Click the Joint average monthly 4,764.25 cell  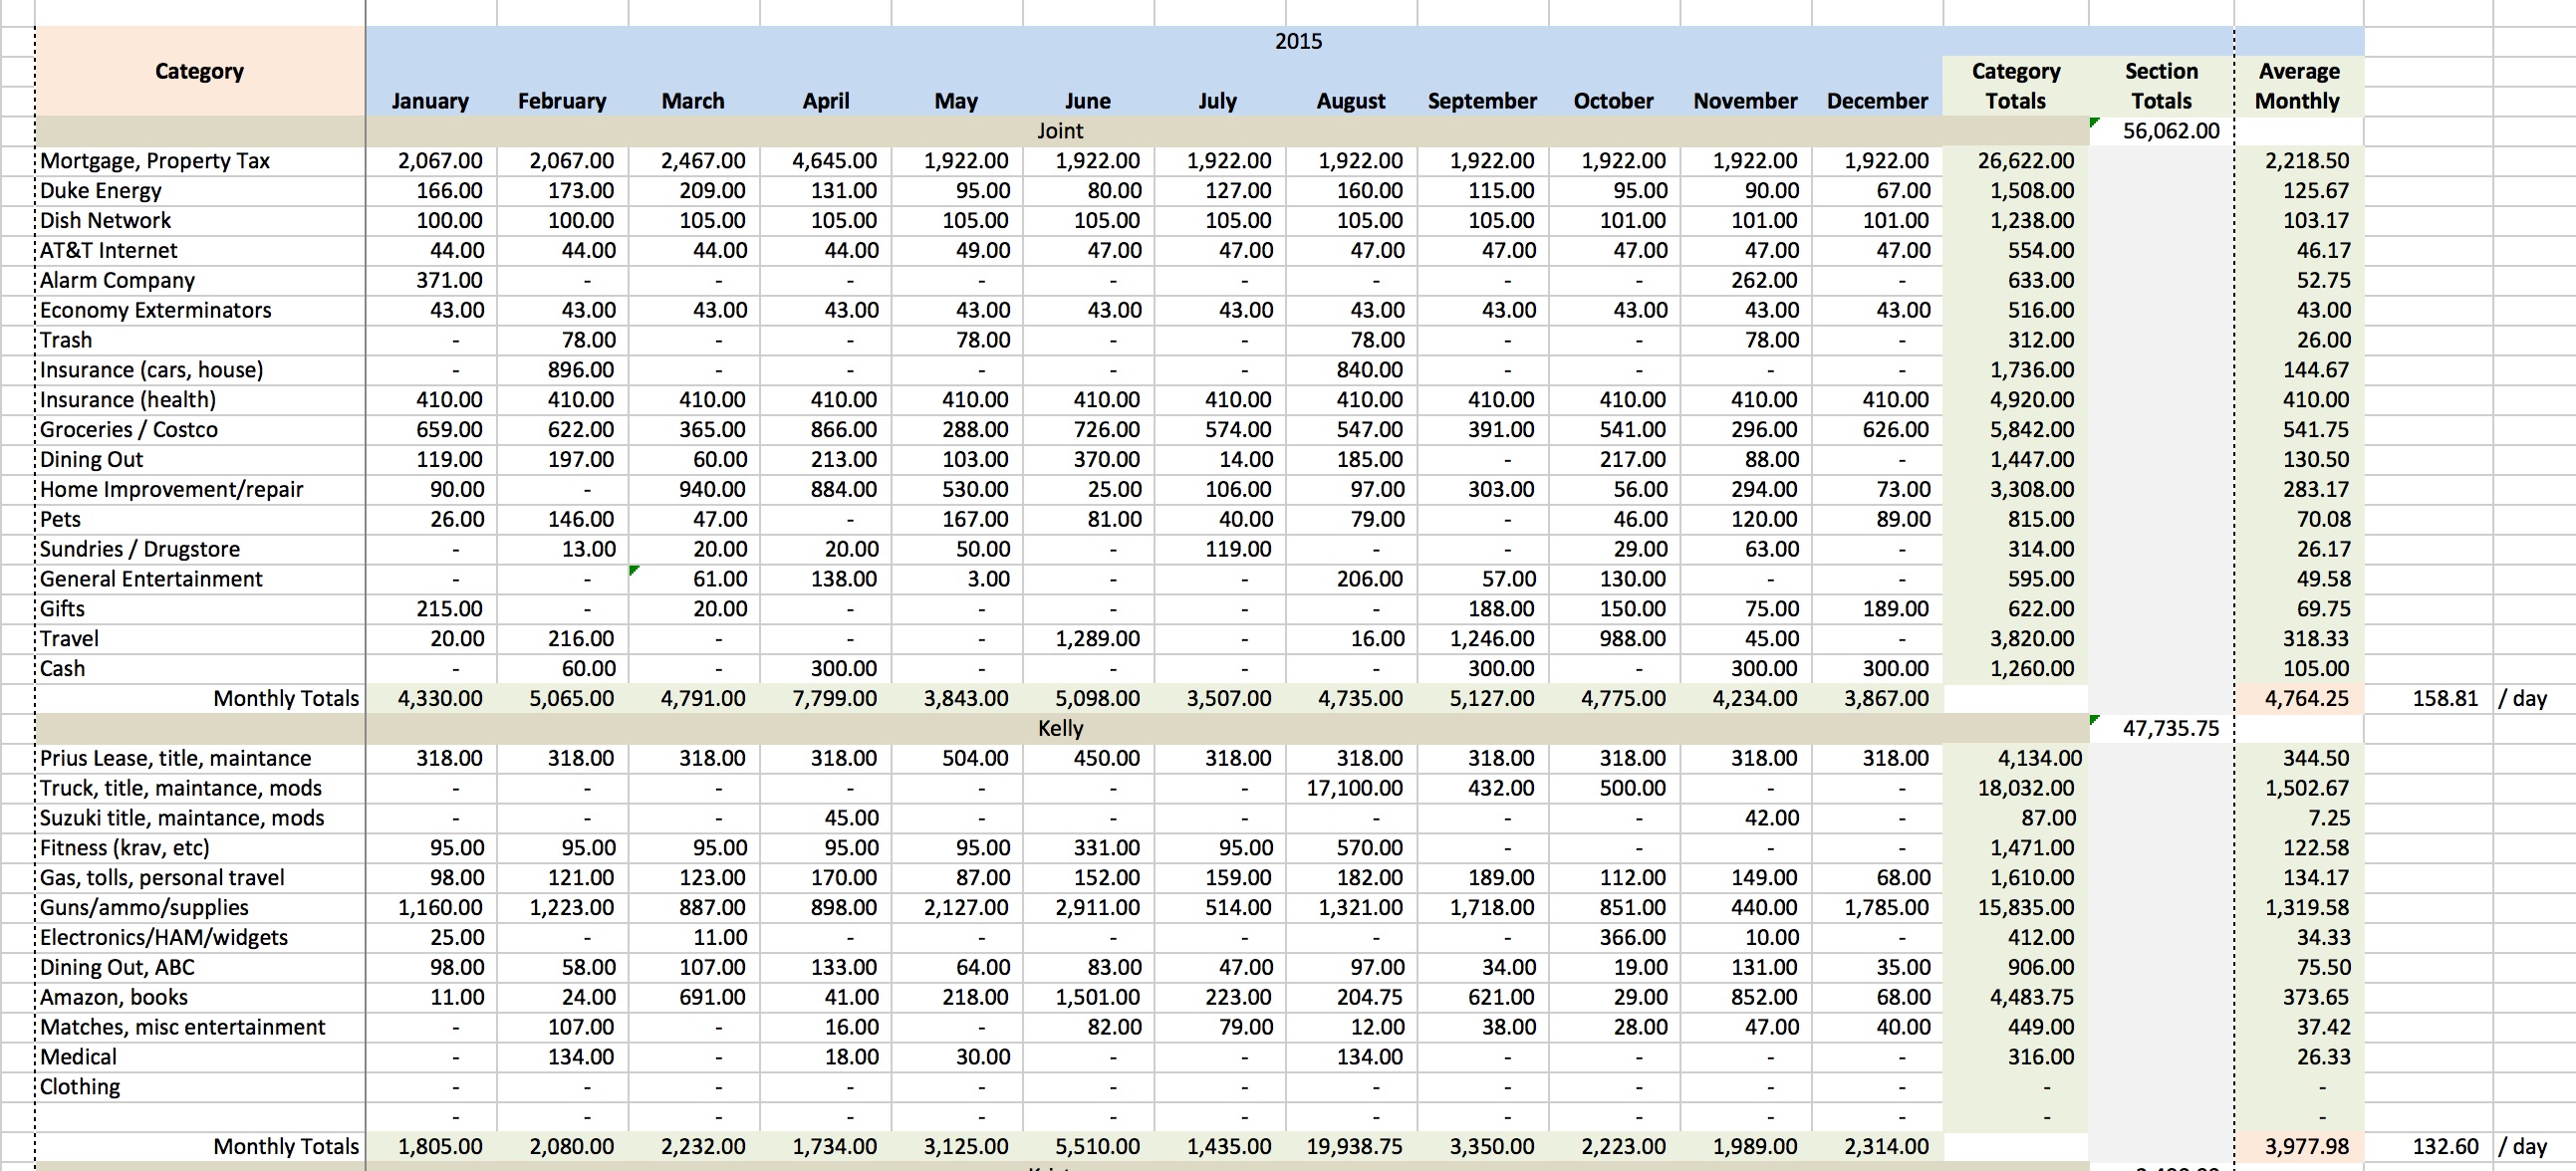pos(2306,698)
